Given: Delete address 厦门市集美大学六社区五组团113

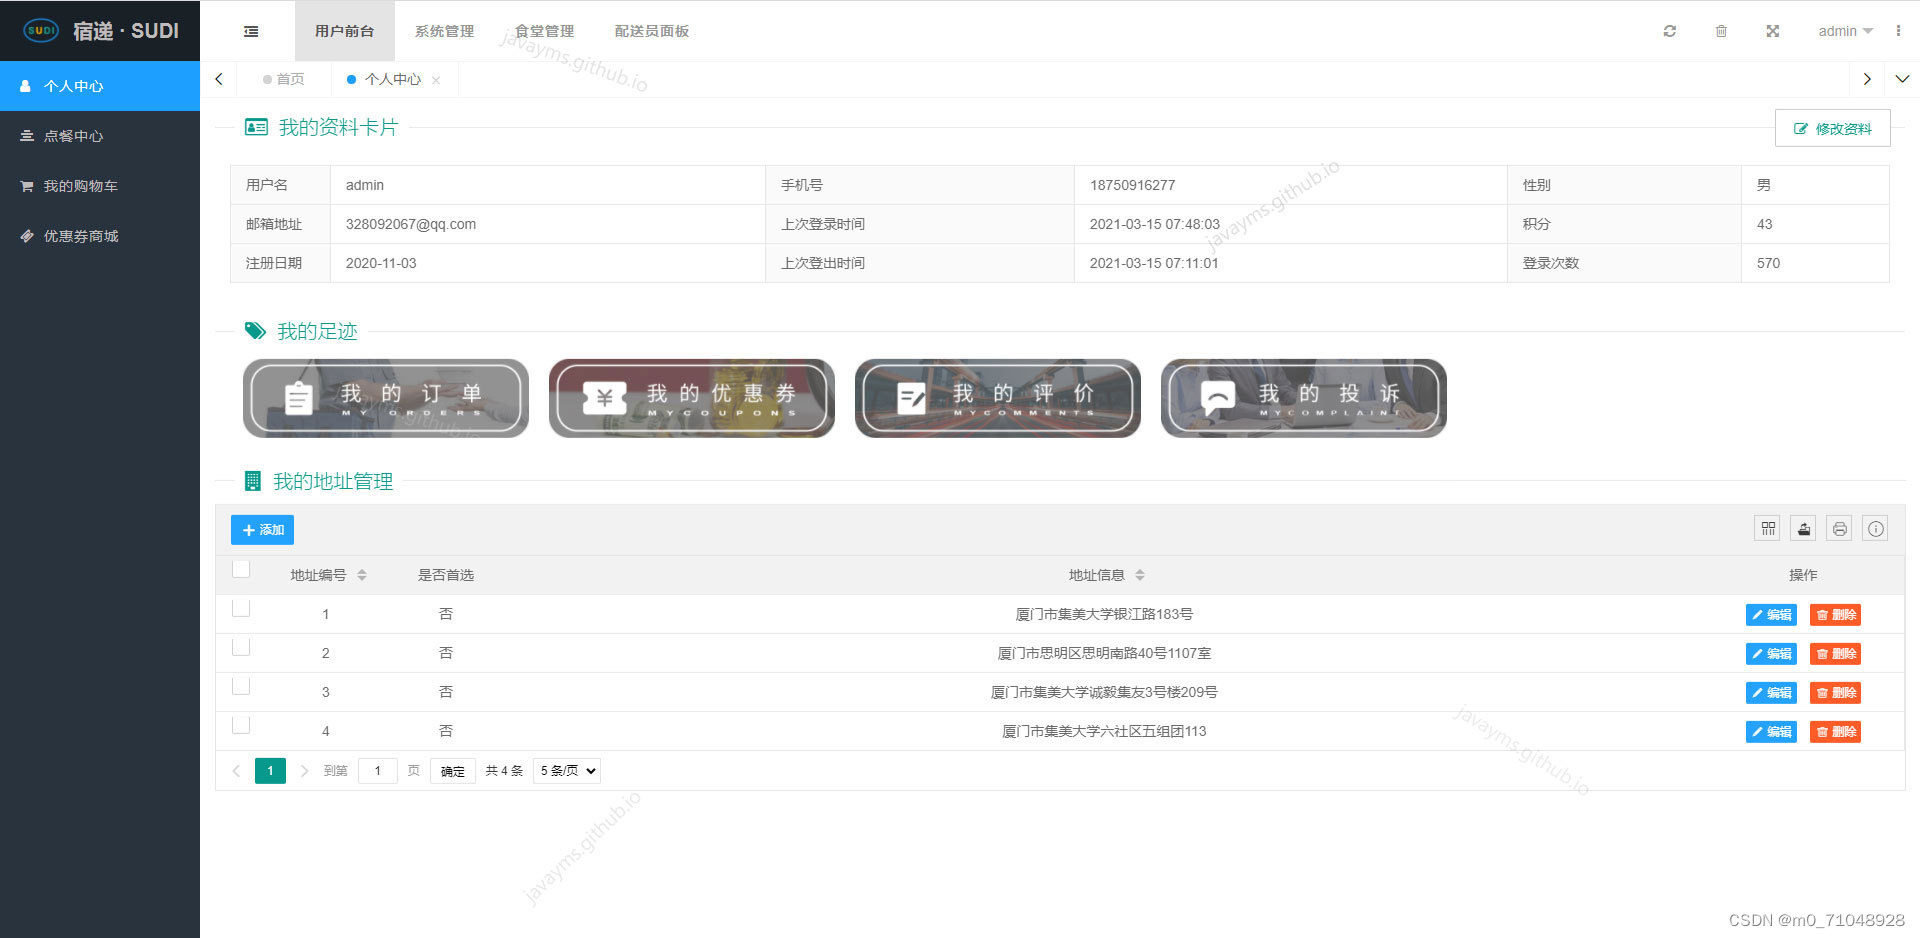Looking at the screenshot, I should pyautogui.click(x=1835, y=732).
